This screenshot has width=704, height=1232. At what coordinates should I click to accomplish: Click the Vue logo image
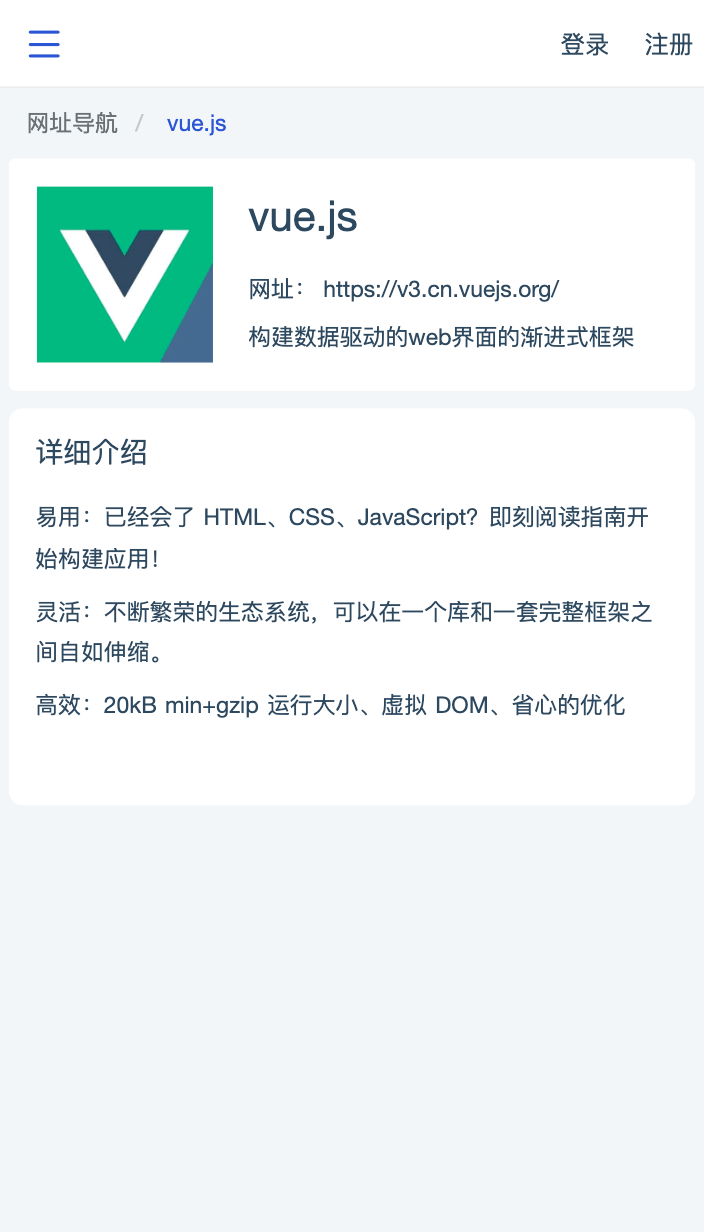coord(125,274)
